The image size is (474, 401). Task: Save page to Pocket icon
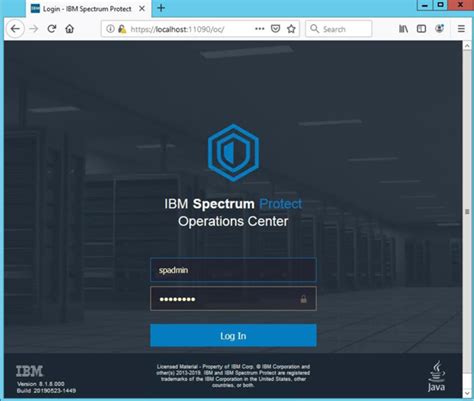click(x=275, y=29)
